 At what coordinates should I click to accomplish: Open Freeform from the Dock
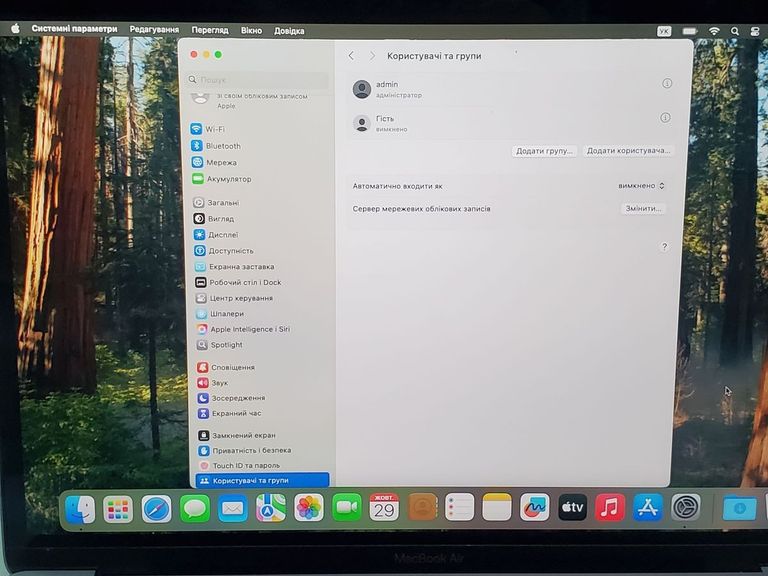pyautogui.click(x=534, y=507)
